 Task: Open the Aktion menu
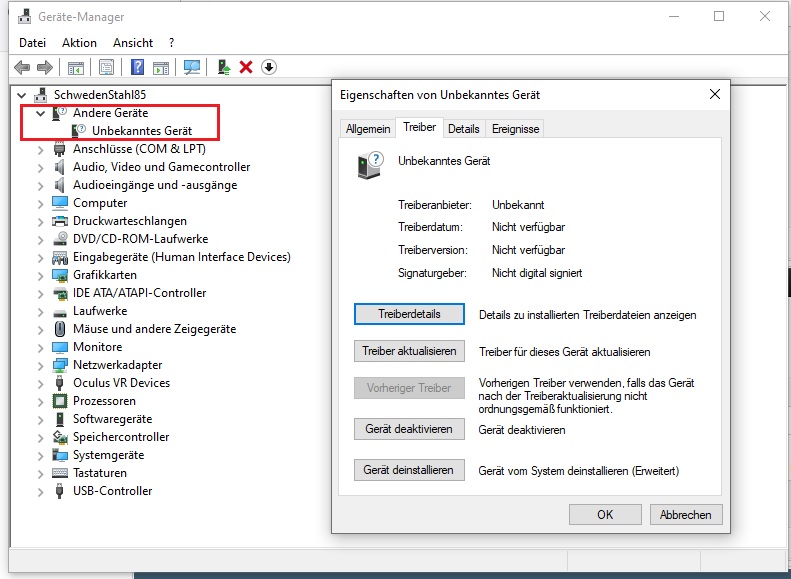click(x=79, y=43)
